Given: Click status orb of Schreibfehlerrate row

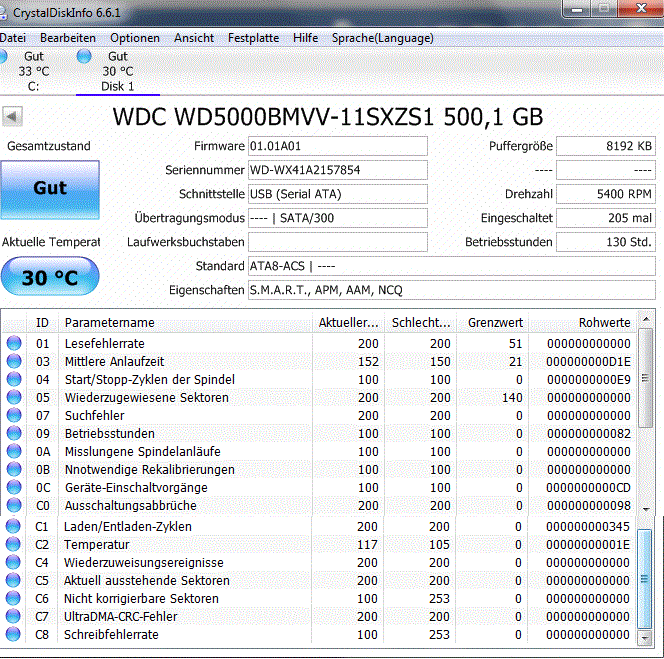Looking at the screenshot, I should [x=13, y=634].
